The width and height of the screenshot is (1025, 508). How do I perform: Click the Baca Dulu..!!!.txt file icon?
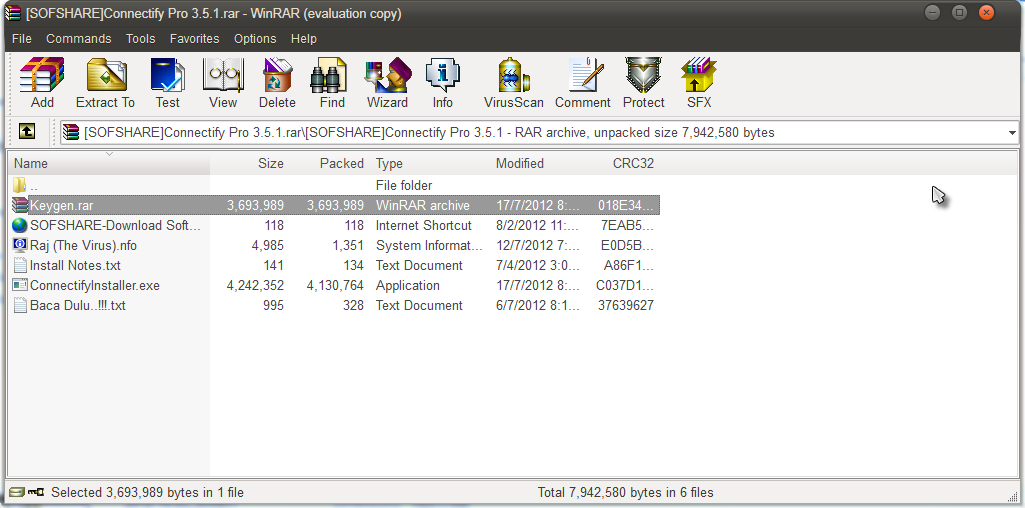point(20,305)
